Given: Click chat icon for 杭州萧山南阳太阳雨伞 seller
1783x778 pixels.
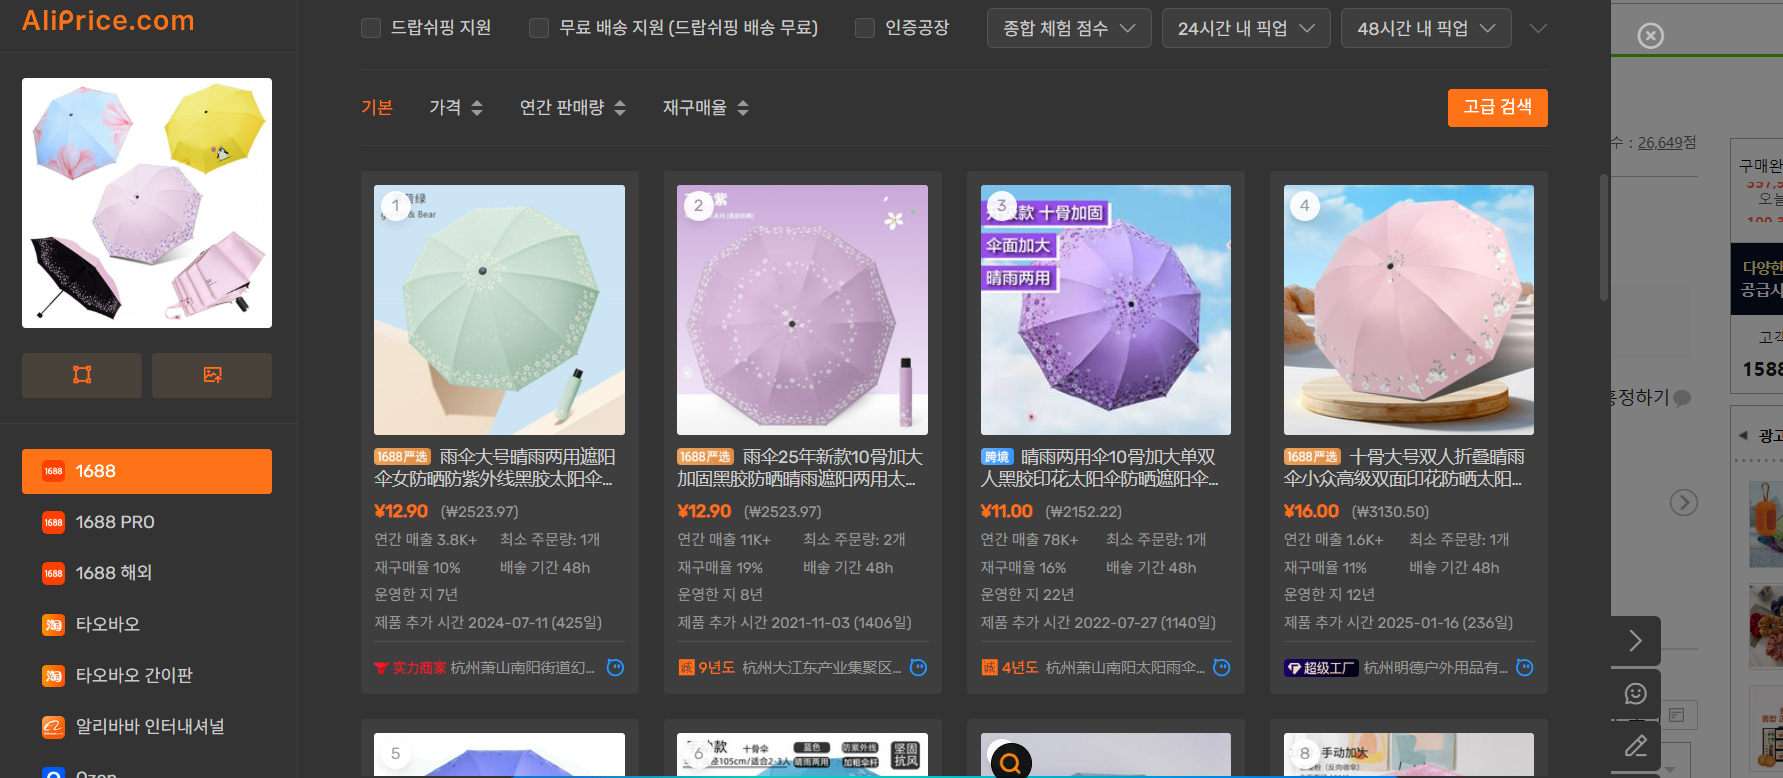Looking at the screenshot, I should (1222, 667).
